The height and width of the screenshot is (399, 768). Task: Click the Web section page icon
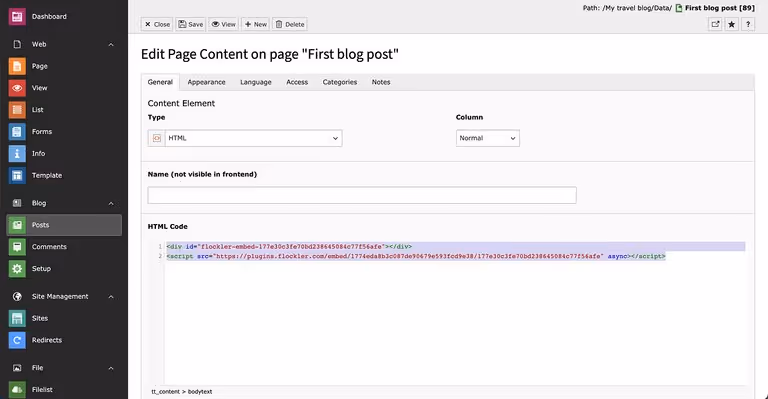(x=17, y=45)
